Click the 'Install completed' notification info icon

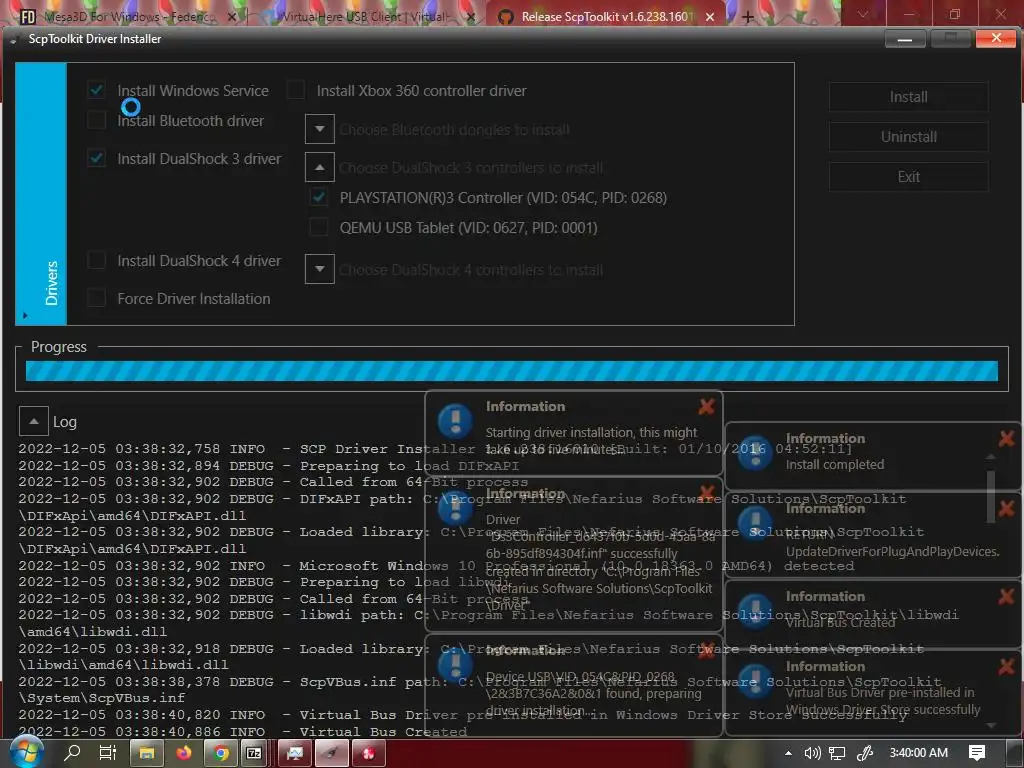[x=755, y=453]
